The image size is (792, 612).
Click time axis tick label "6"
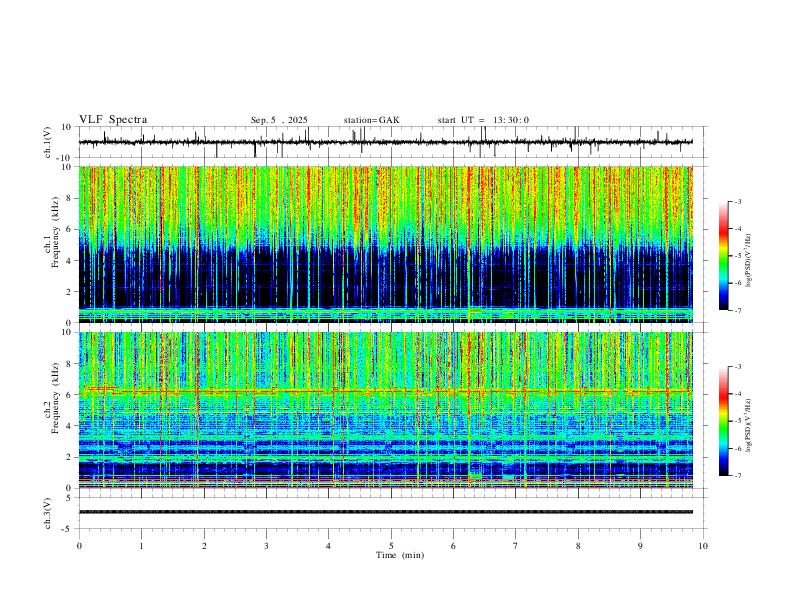click(x=453, y=546)
